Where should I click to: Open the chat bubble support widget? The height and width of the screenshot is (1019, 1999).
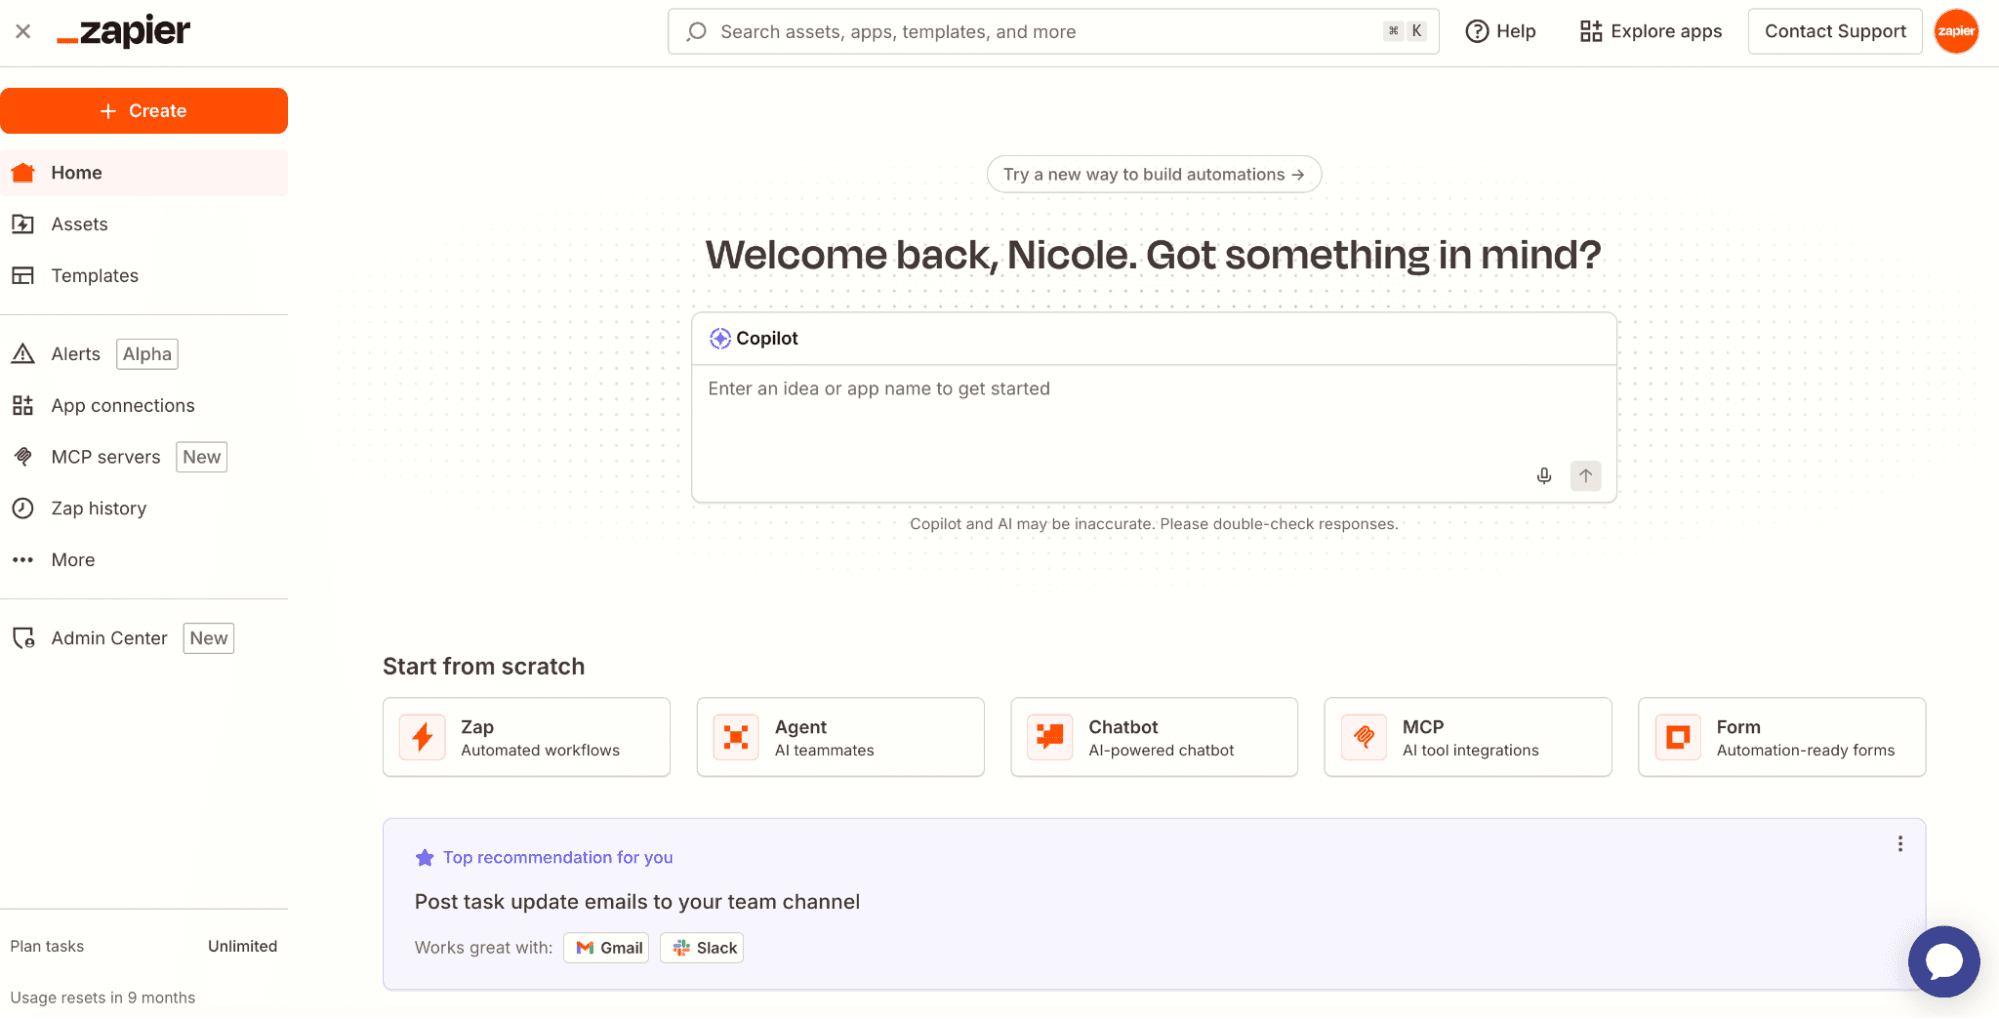click(1943, 962)
